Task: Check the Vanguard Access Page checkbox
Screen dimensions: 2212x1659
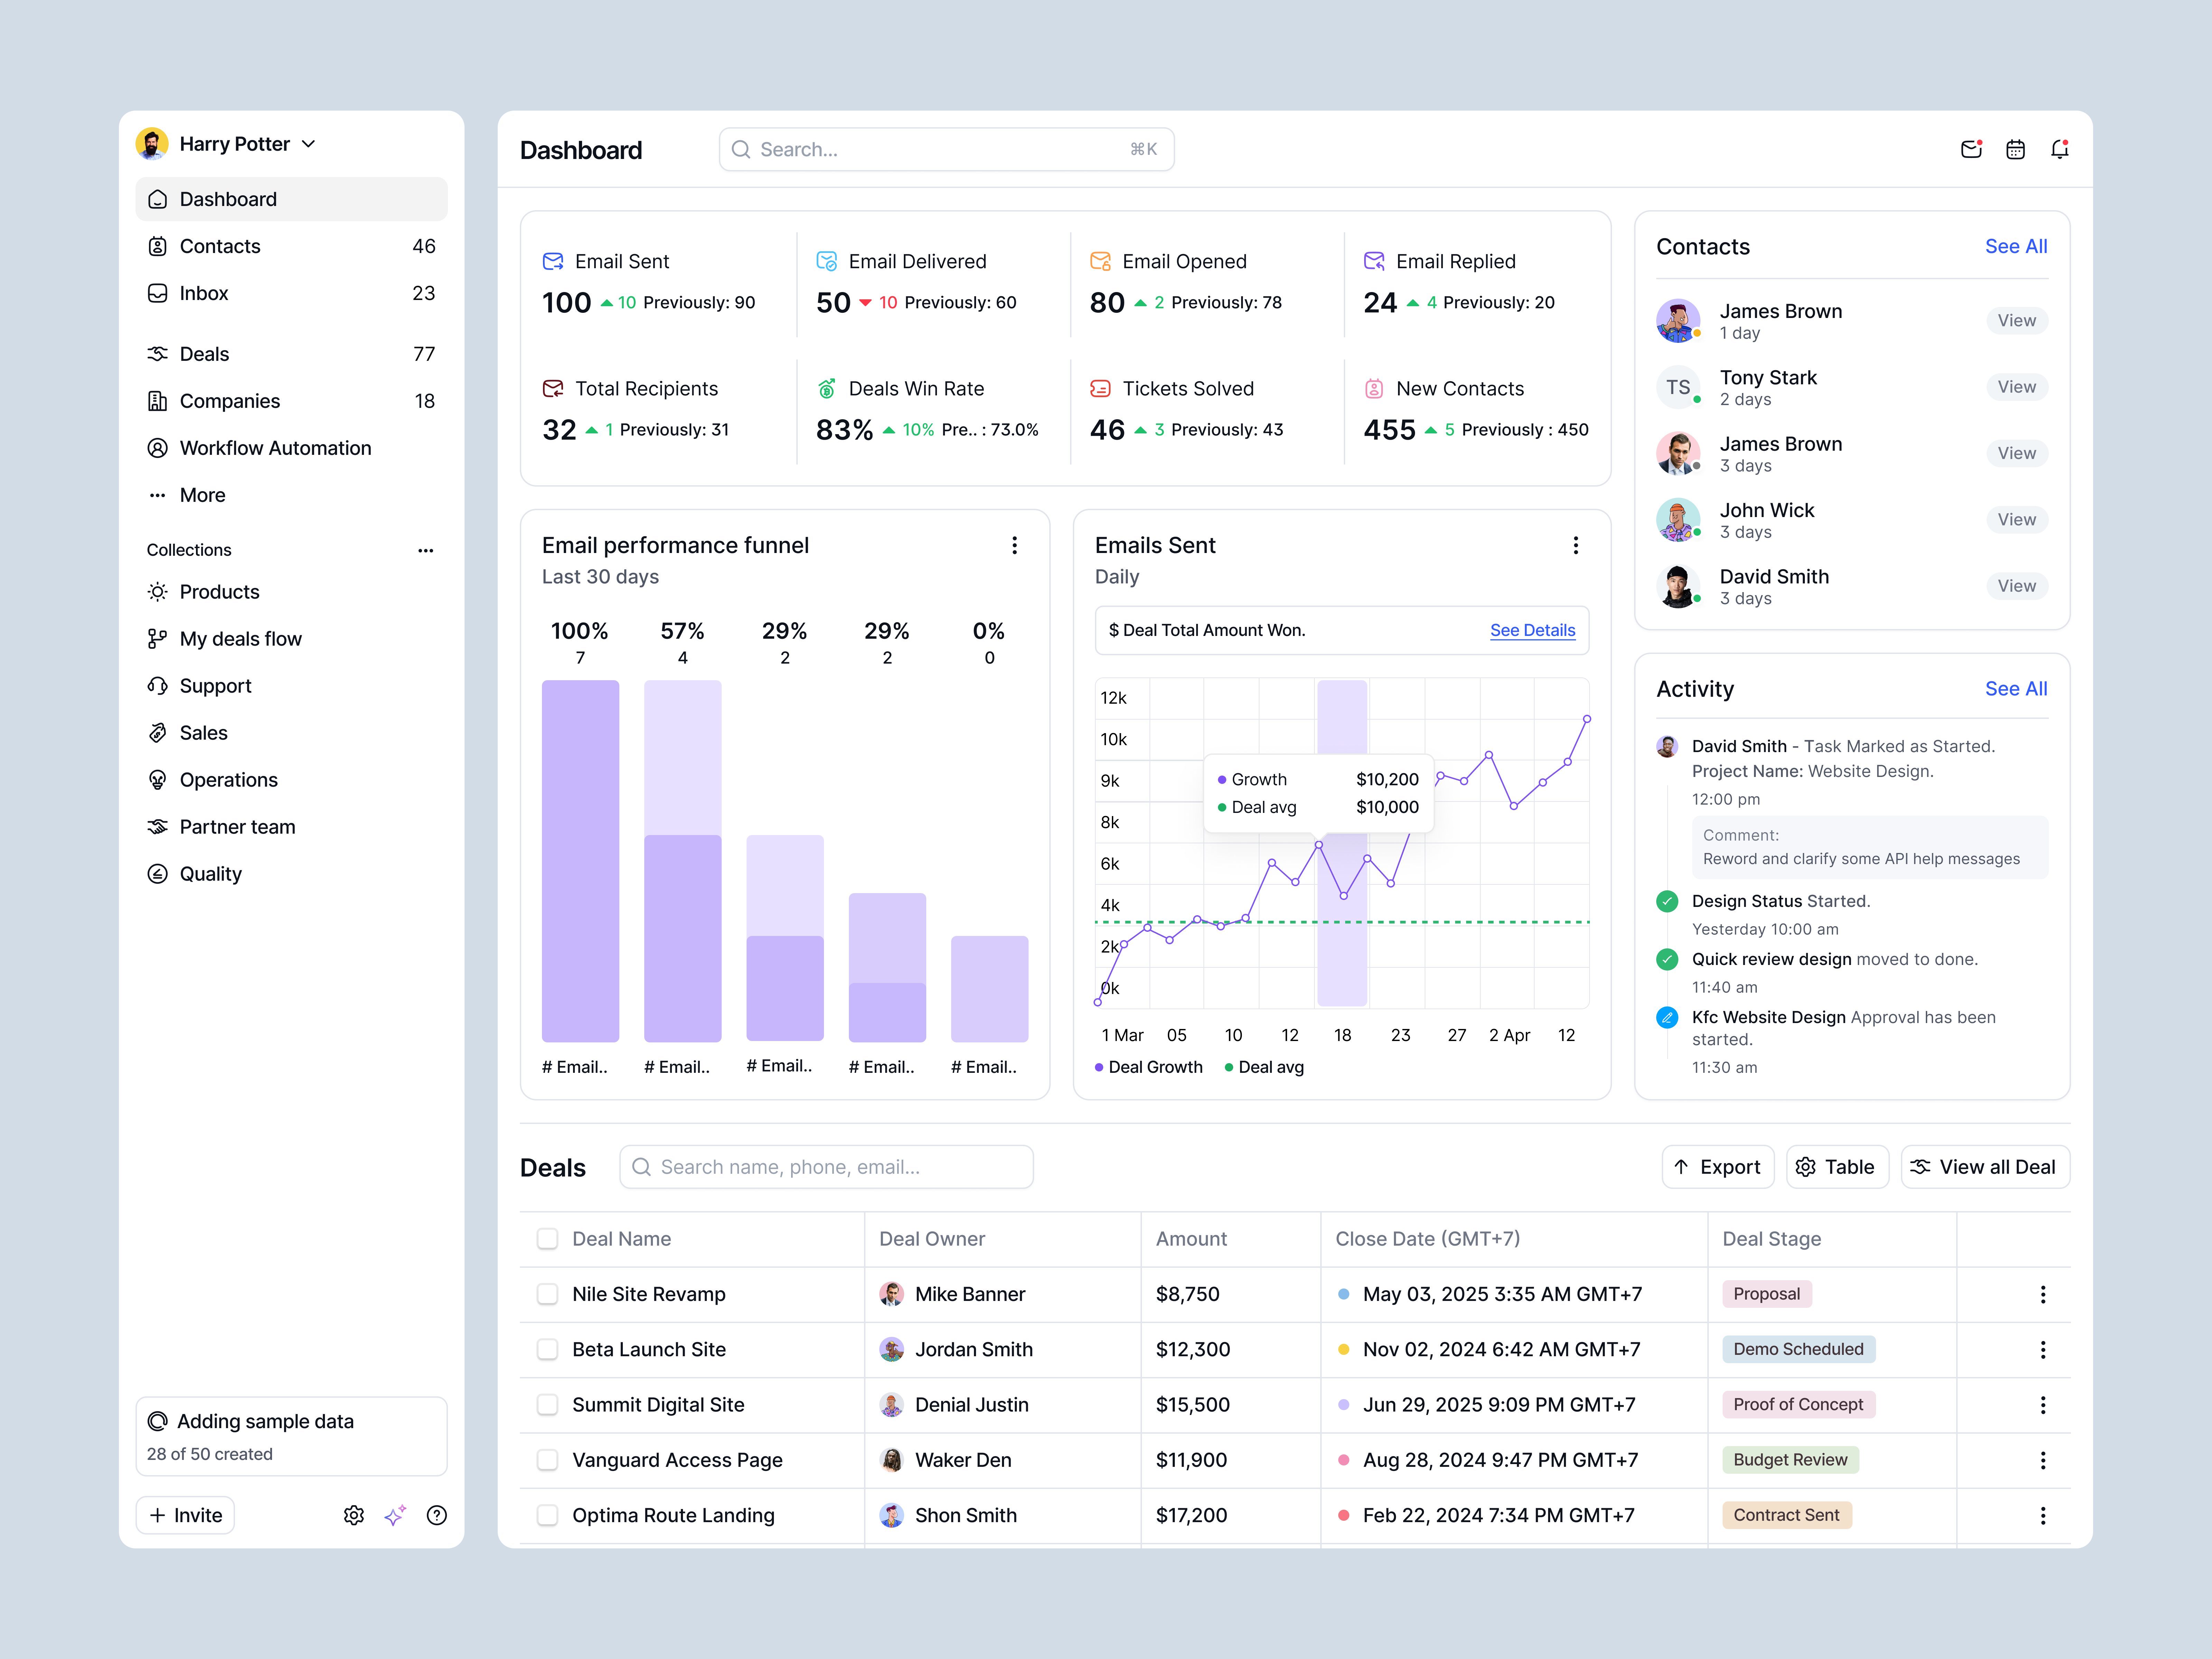Action: (x=547, y=1460)
